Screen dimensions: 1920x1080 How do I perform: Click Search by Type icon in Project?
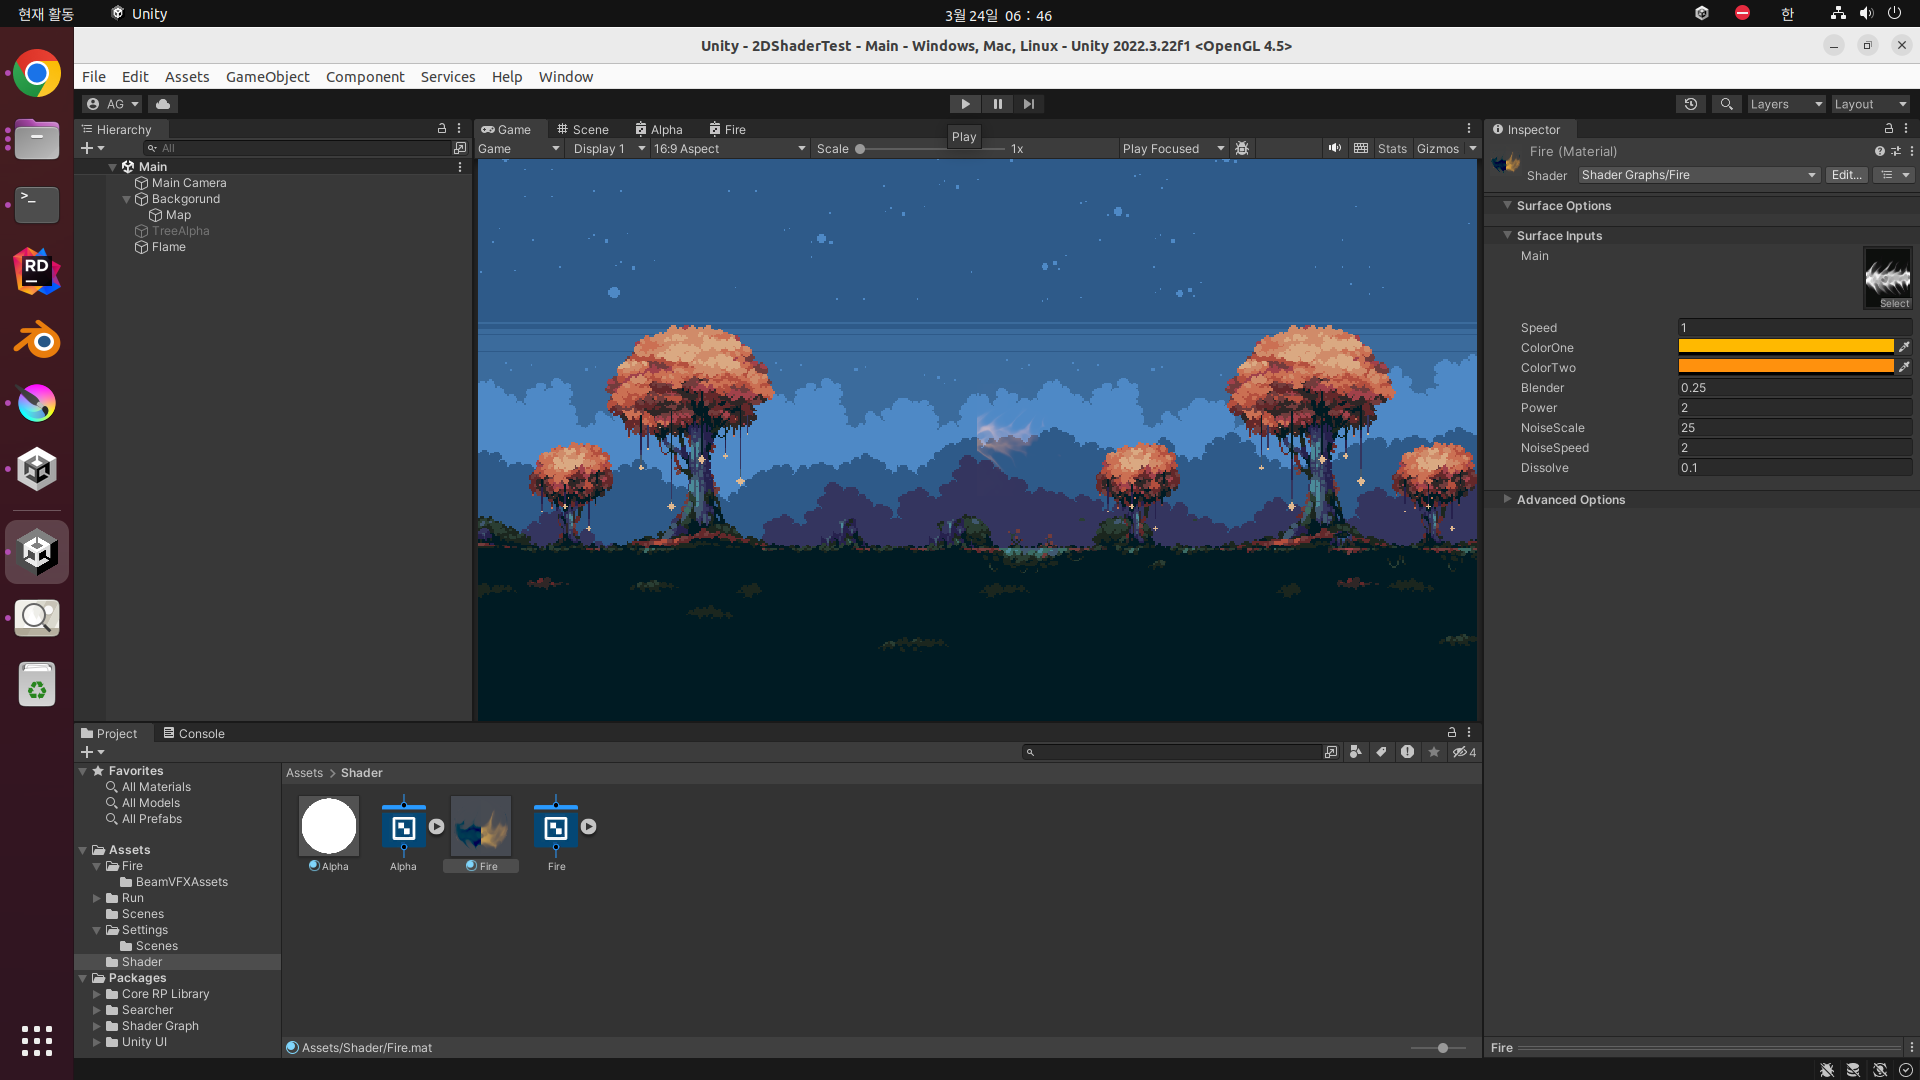pyautogui.click(x=1356, y=752)
